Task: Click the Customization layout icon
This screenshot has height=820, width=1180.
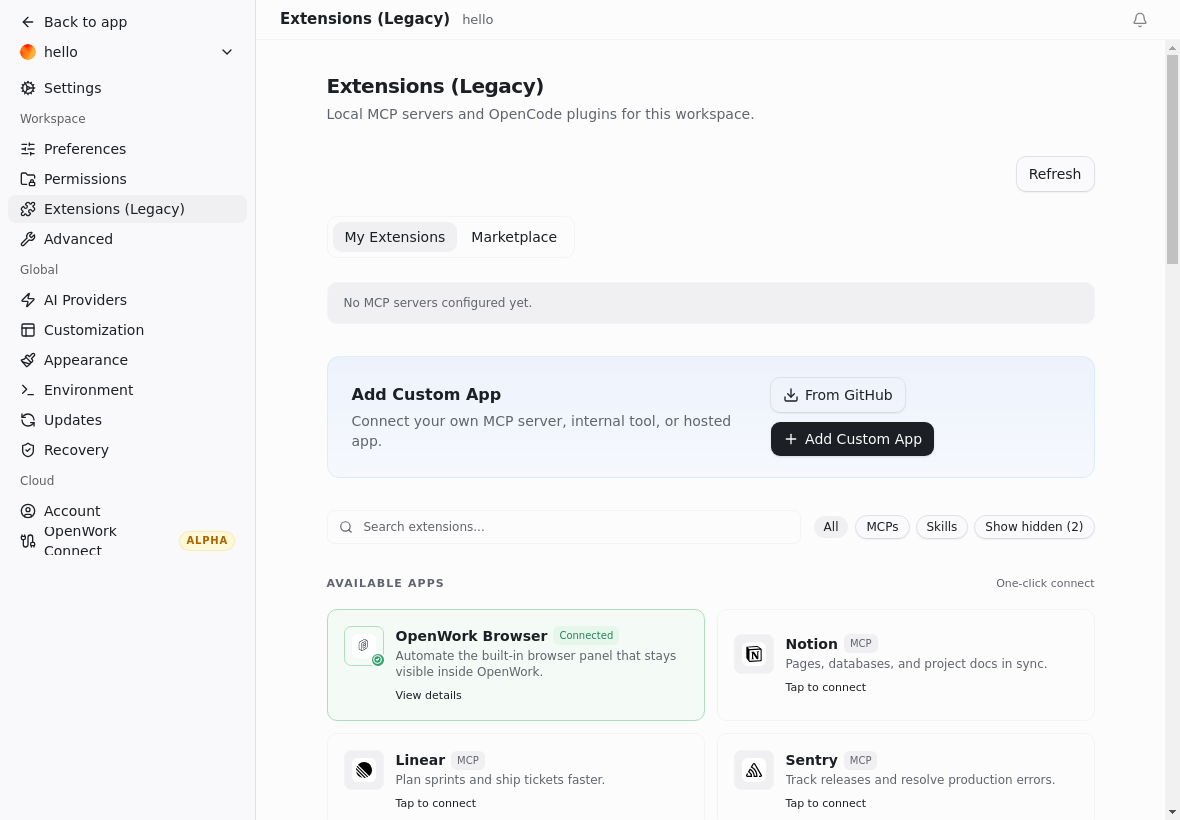Action: tap(28, 330)
